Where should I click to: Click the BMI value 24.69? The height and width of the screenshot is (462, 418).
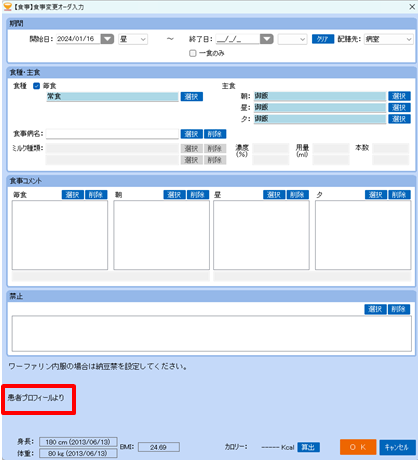[x=159, y=447]
